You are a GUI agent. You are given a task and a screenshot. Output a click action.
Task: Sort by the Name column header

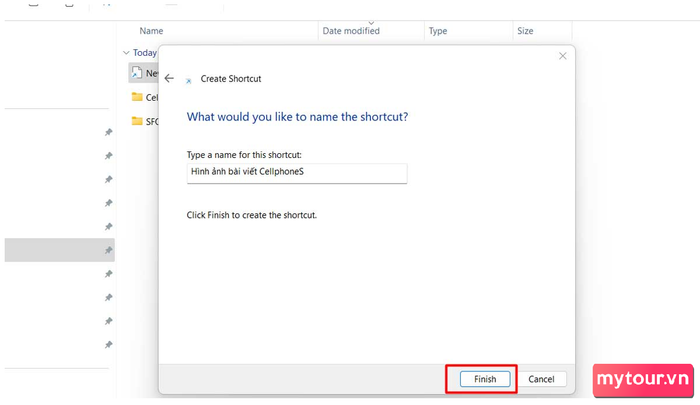pyautogui.click(x=151, y=31)
